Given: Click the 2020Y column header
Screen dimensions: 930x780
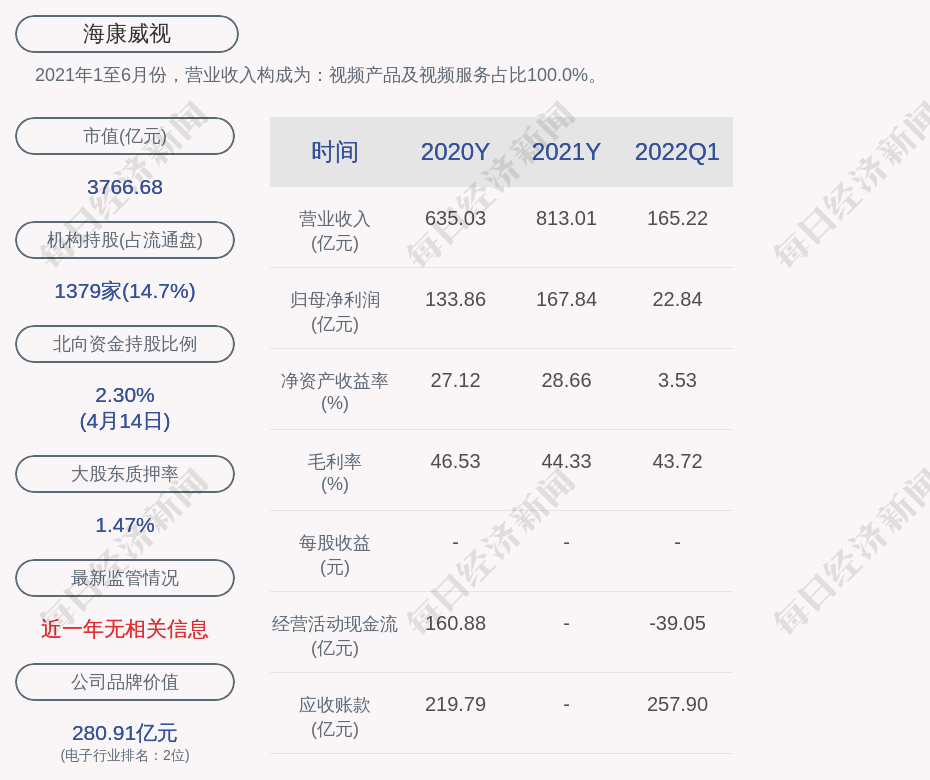Looking at the screenshot, I should click(455, 152).
